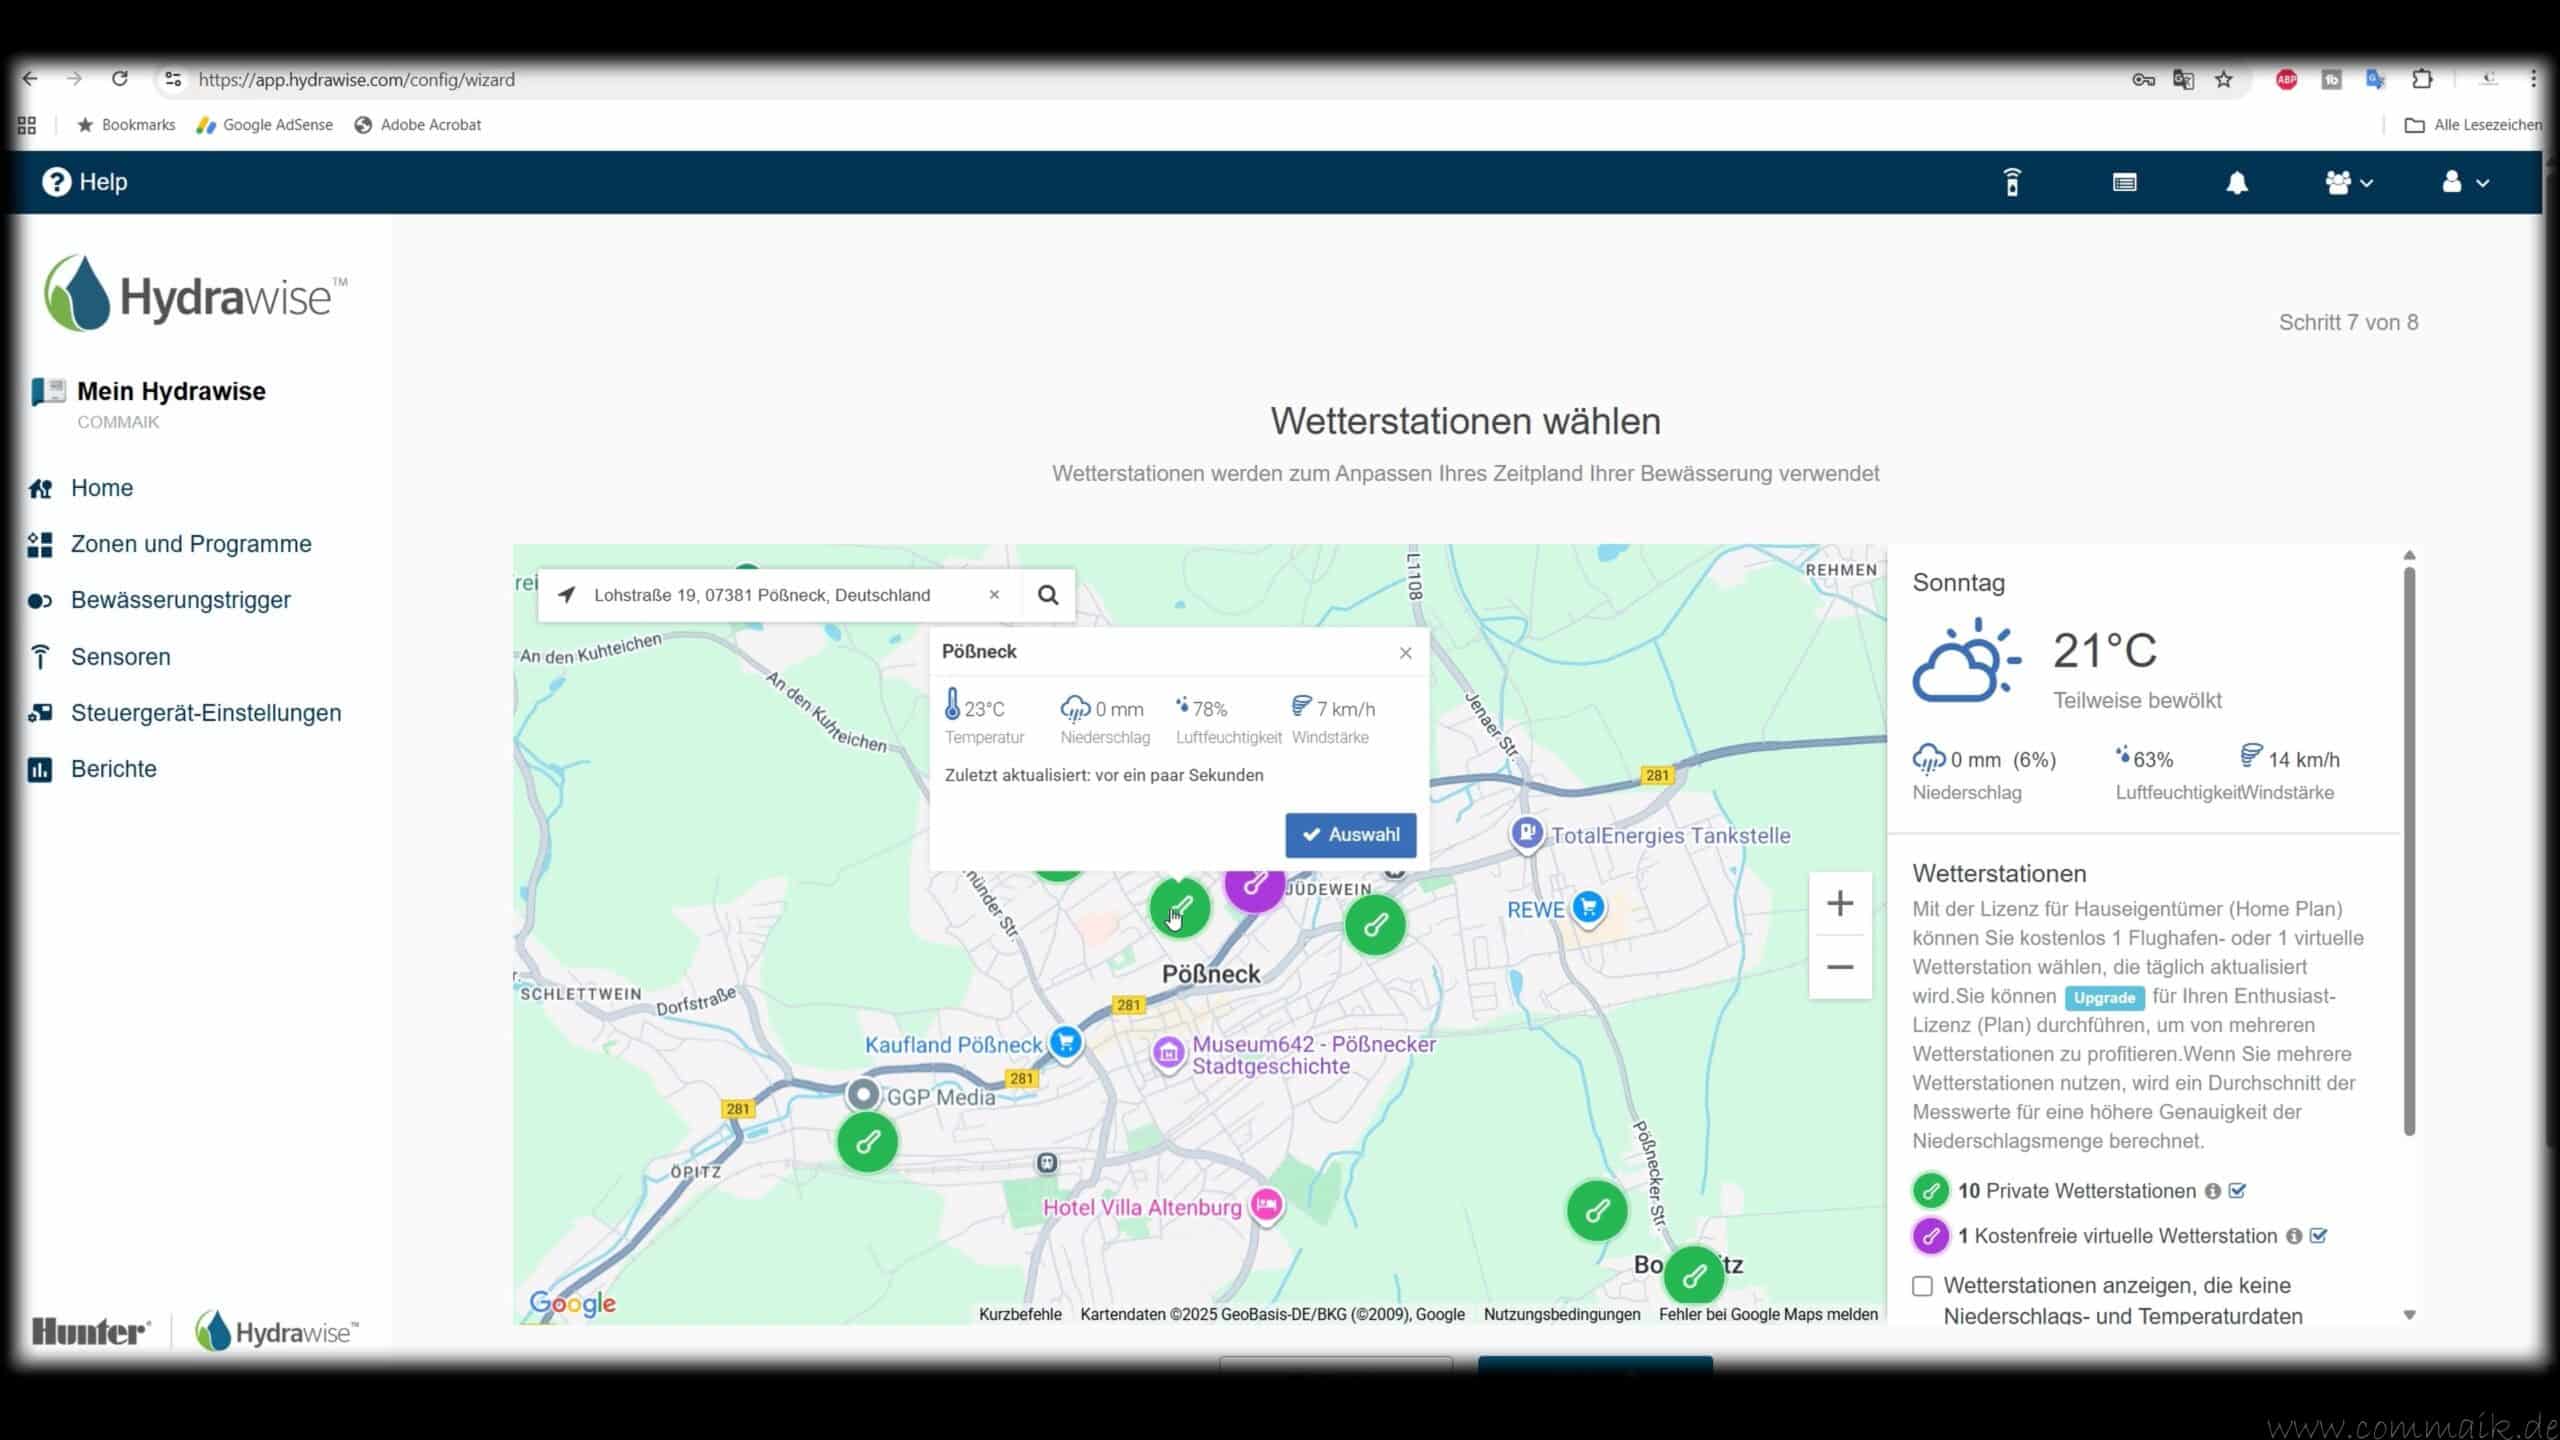
Task: Select the purple virtual weather station marker
Action: click(1255, 888)
